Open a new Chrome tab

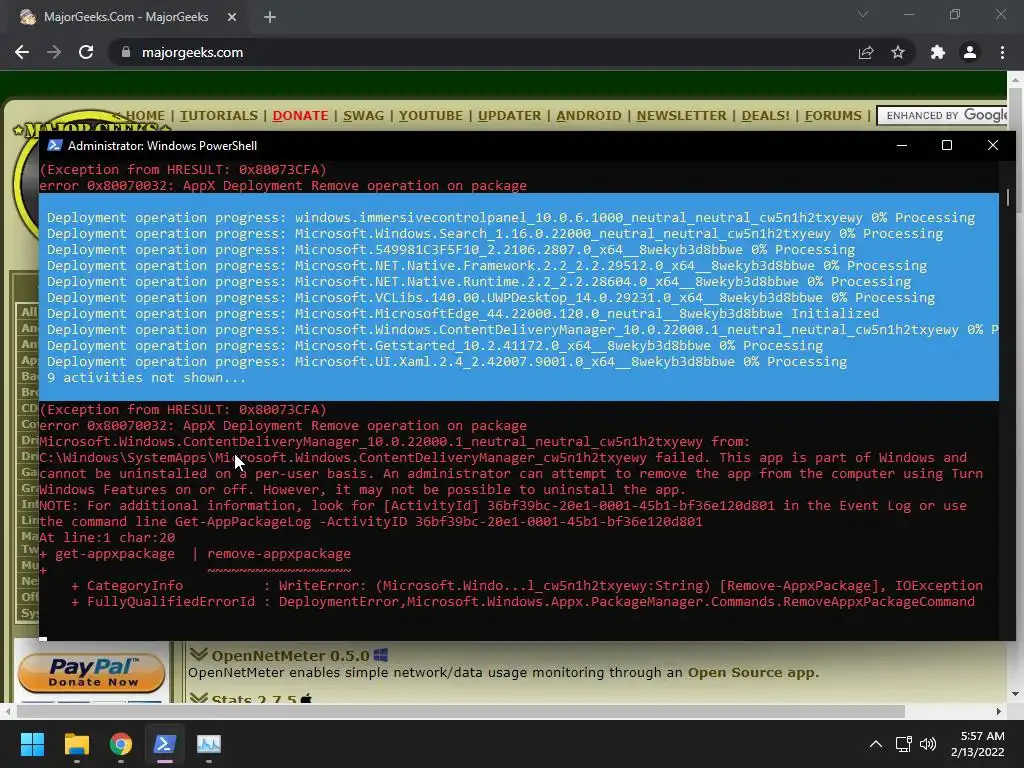click(270, 17)
